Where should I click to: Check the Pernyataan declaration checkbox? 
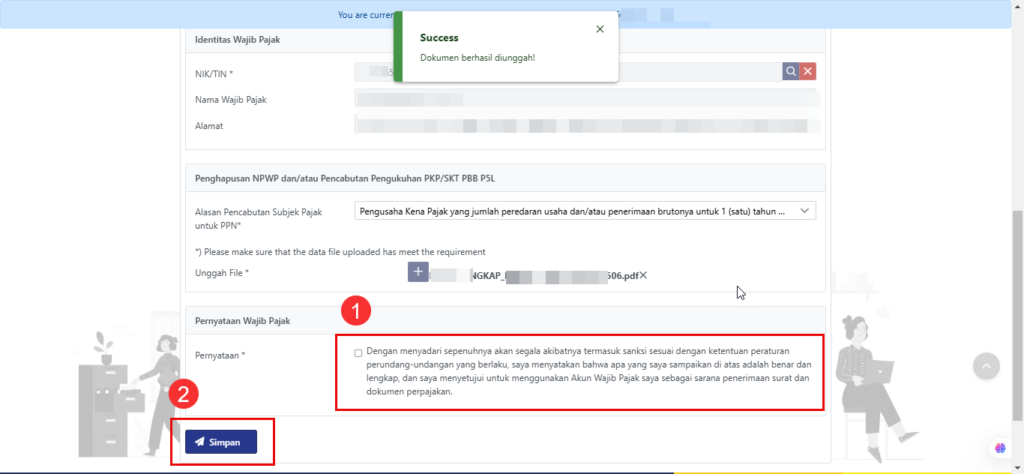click(x=358, y=353)
